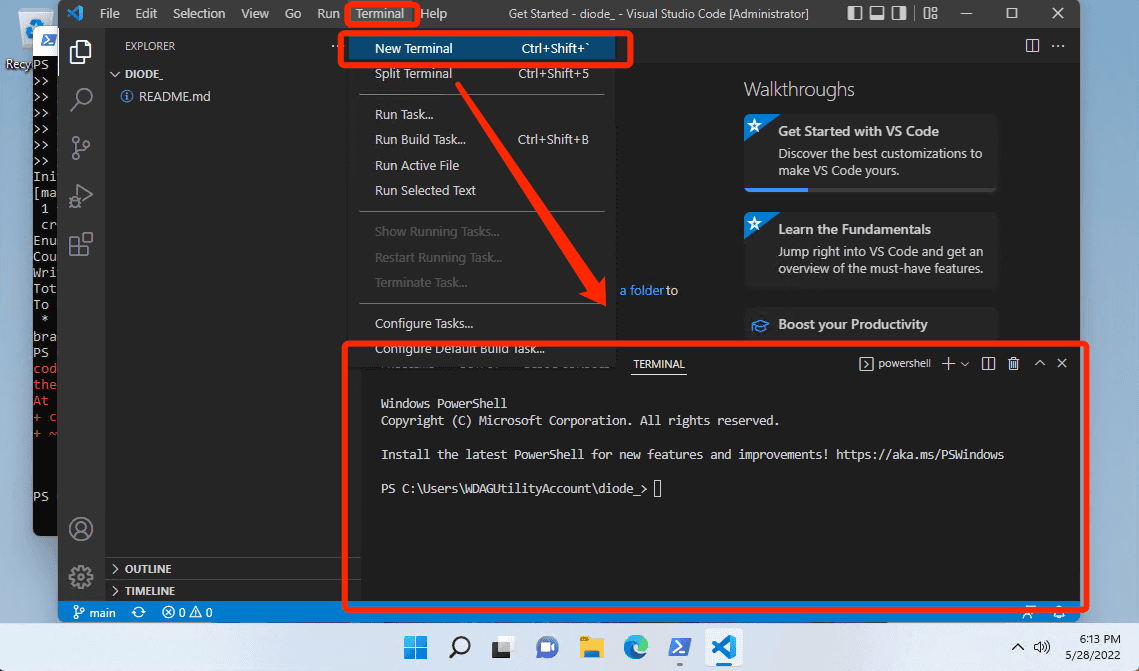Image resolution: width=1139 pixels, height=671 pixels.
Task: Open the Search view icon
Action: [81, 99]
